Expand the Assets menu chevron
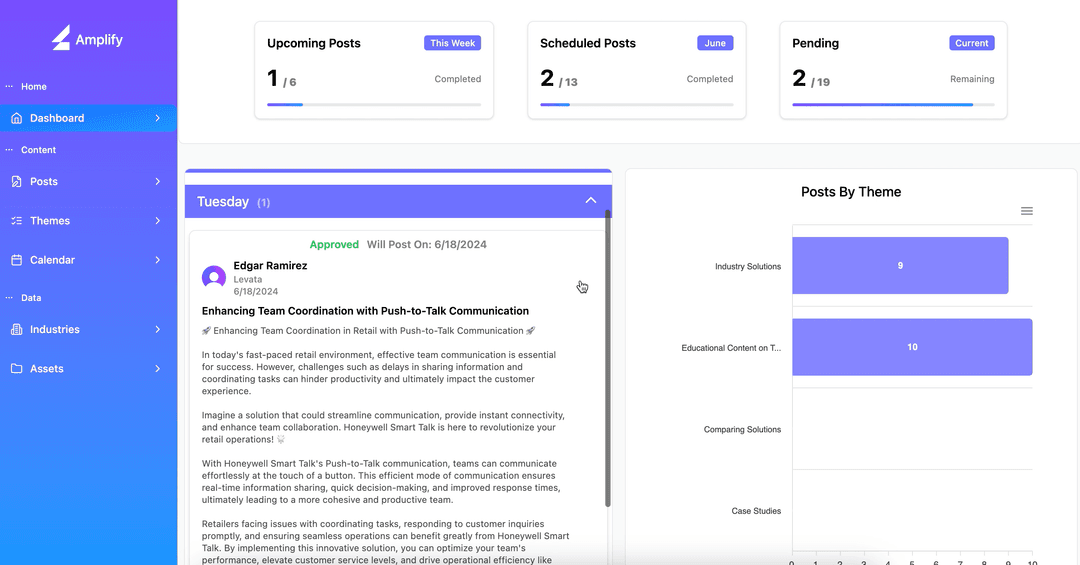This screenshot has width=1080, height=565. click(x=158, y=369)
